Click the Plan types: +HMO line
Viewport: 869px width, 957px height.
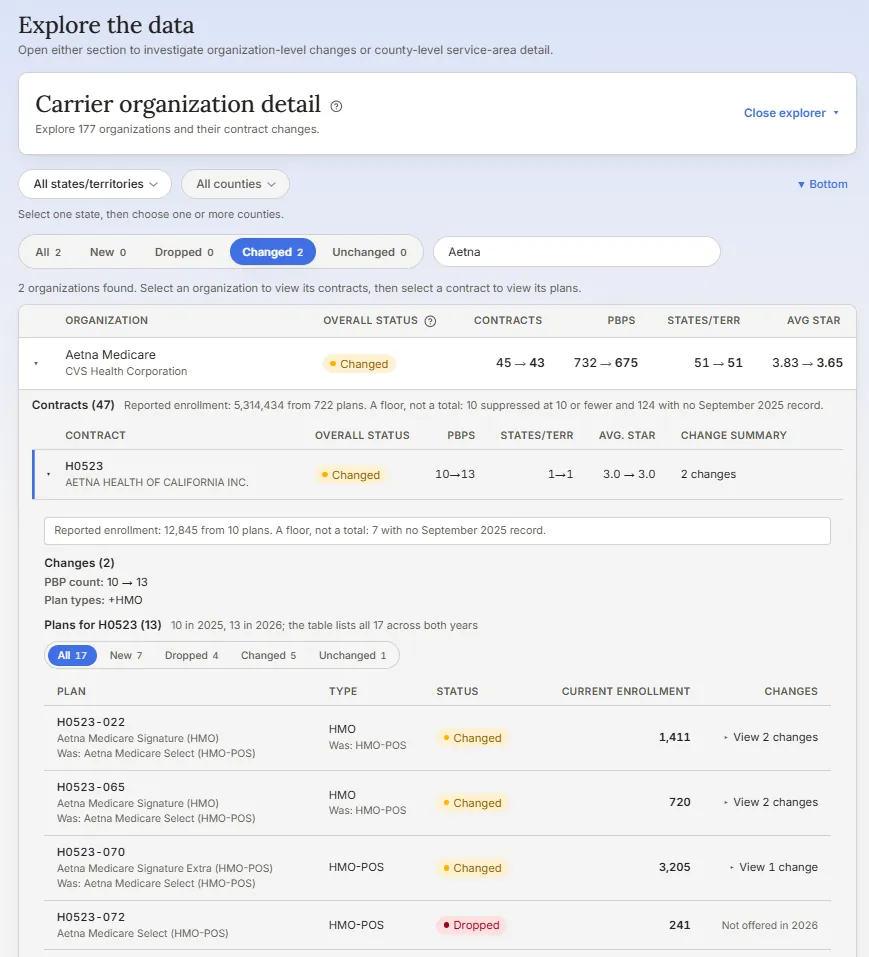click(x=93, y=601)
